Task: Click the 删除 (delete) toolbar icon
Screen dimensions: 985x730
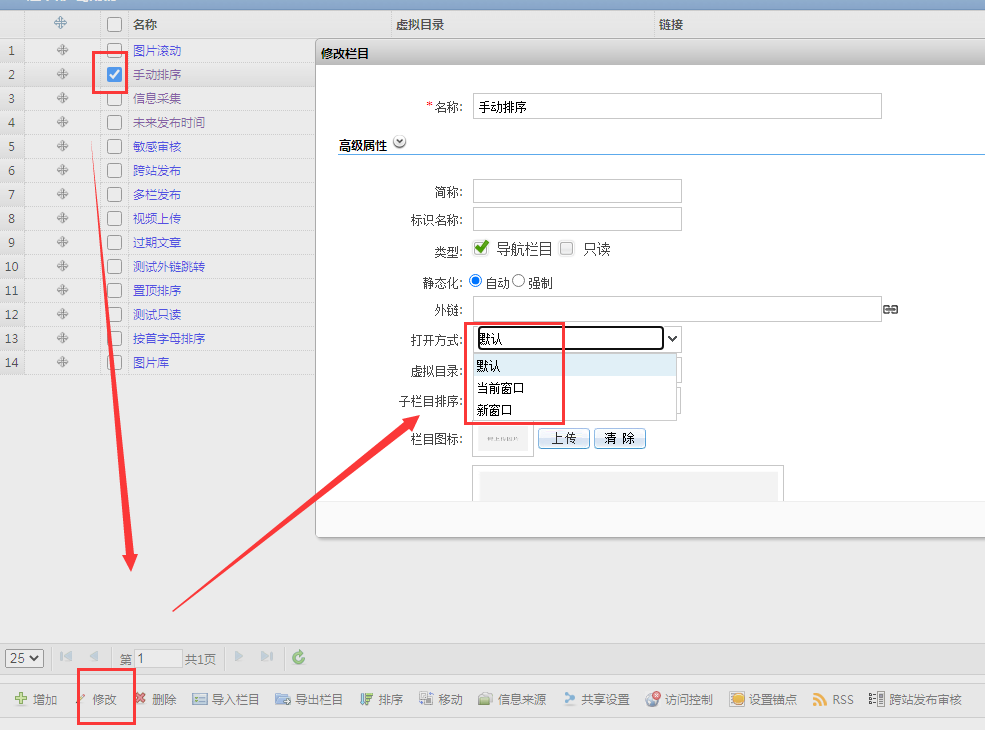Action: click(141, 699)
